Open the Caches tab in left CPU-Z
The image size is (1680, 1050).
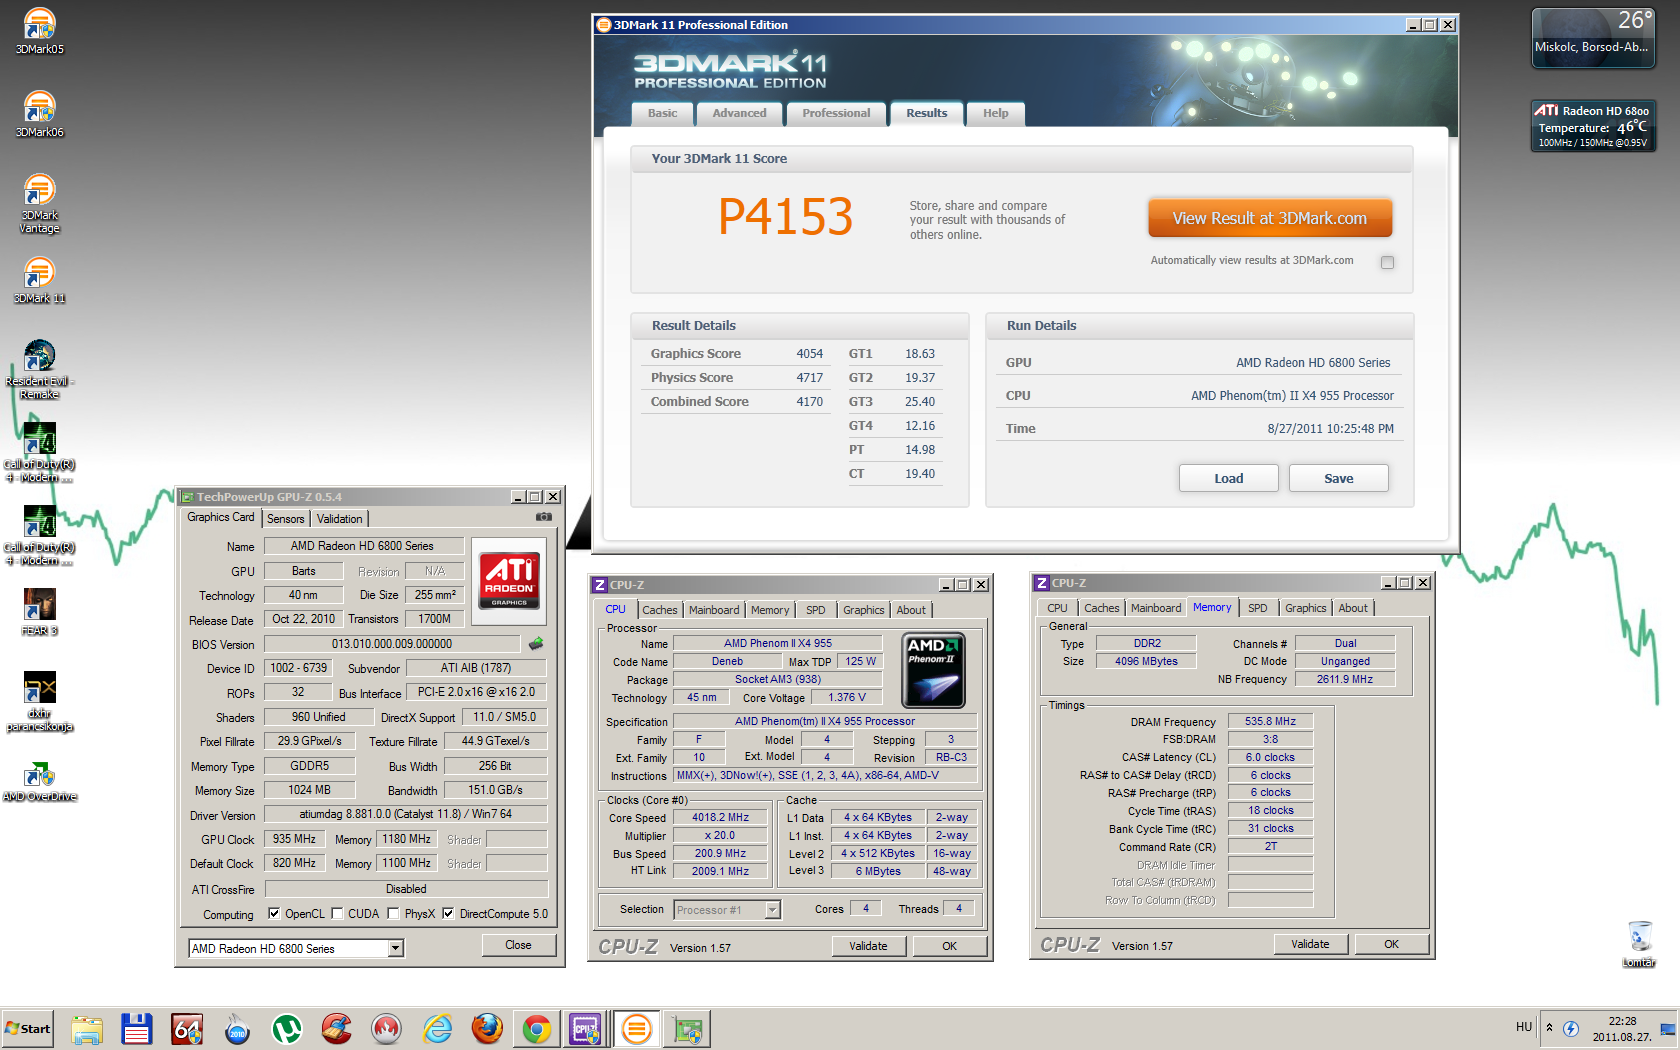(x=660, y=610)
